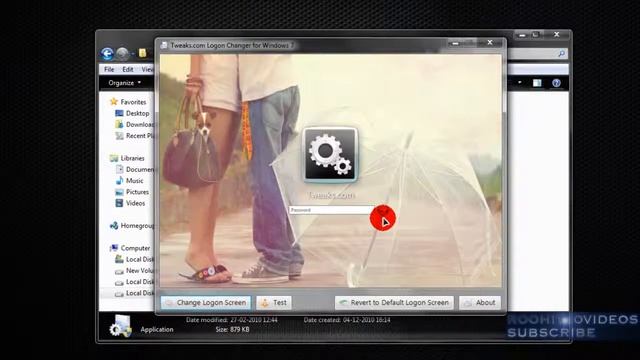Image resolution: width=640 pixels, height=360 pixels.
Task: Open the view options dropdown arrow
Action: (x=520, y=82)
